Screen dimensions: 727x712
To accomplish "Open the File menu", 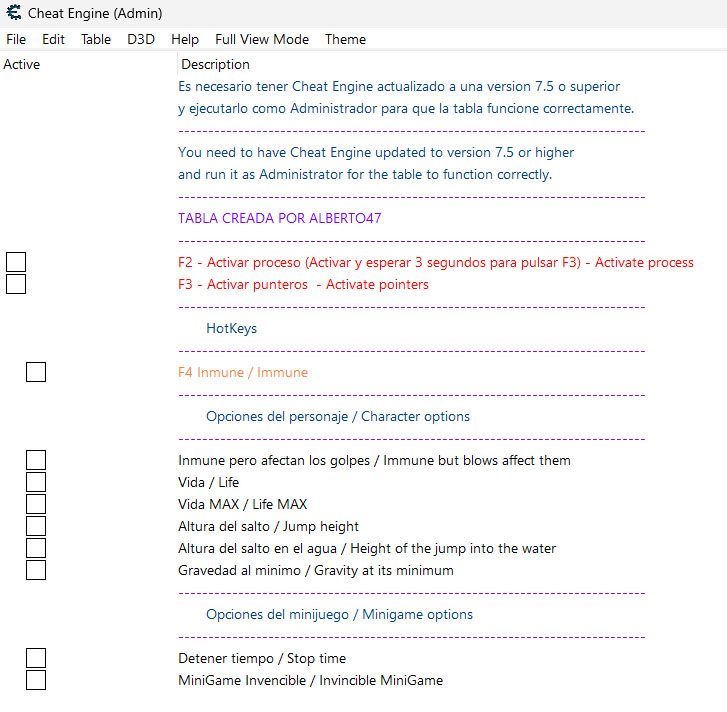I will (x=16, y=39).
